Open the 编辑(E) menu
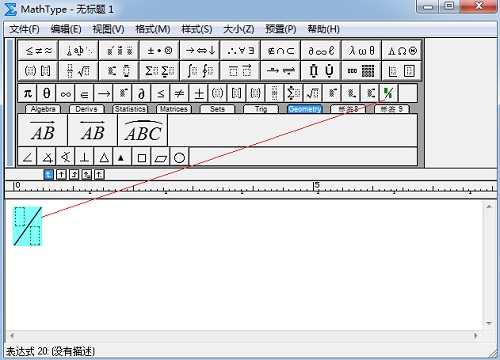The width and height of the screenshot is (500, 360). pyautogui.click(x=66, y=29)
